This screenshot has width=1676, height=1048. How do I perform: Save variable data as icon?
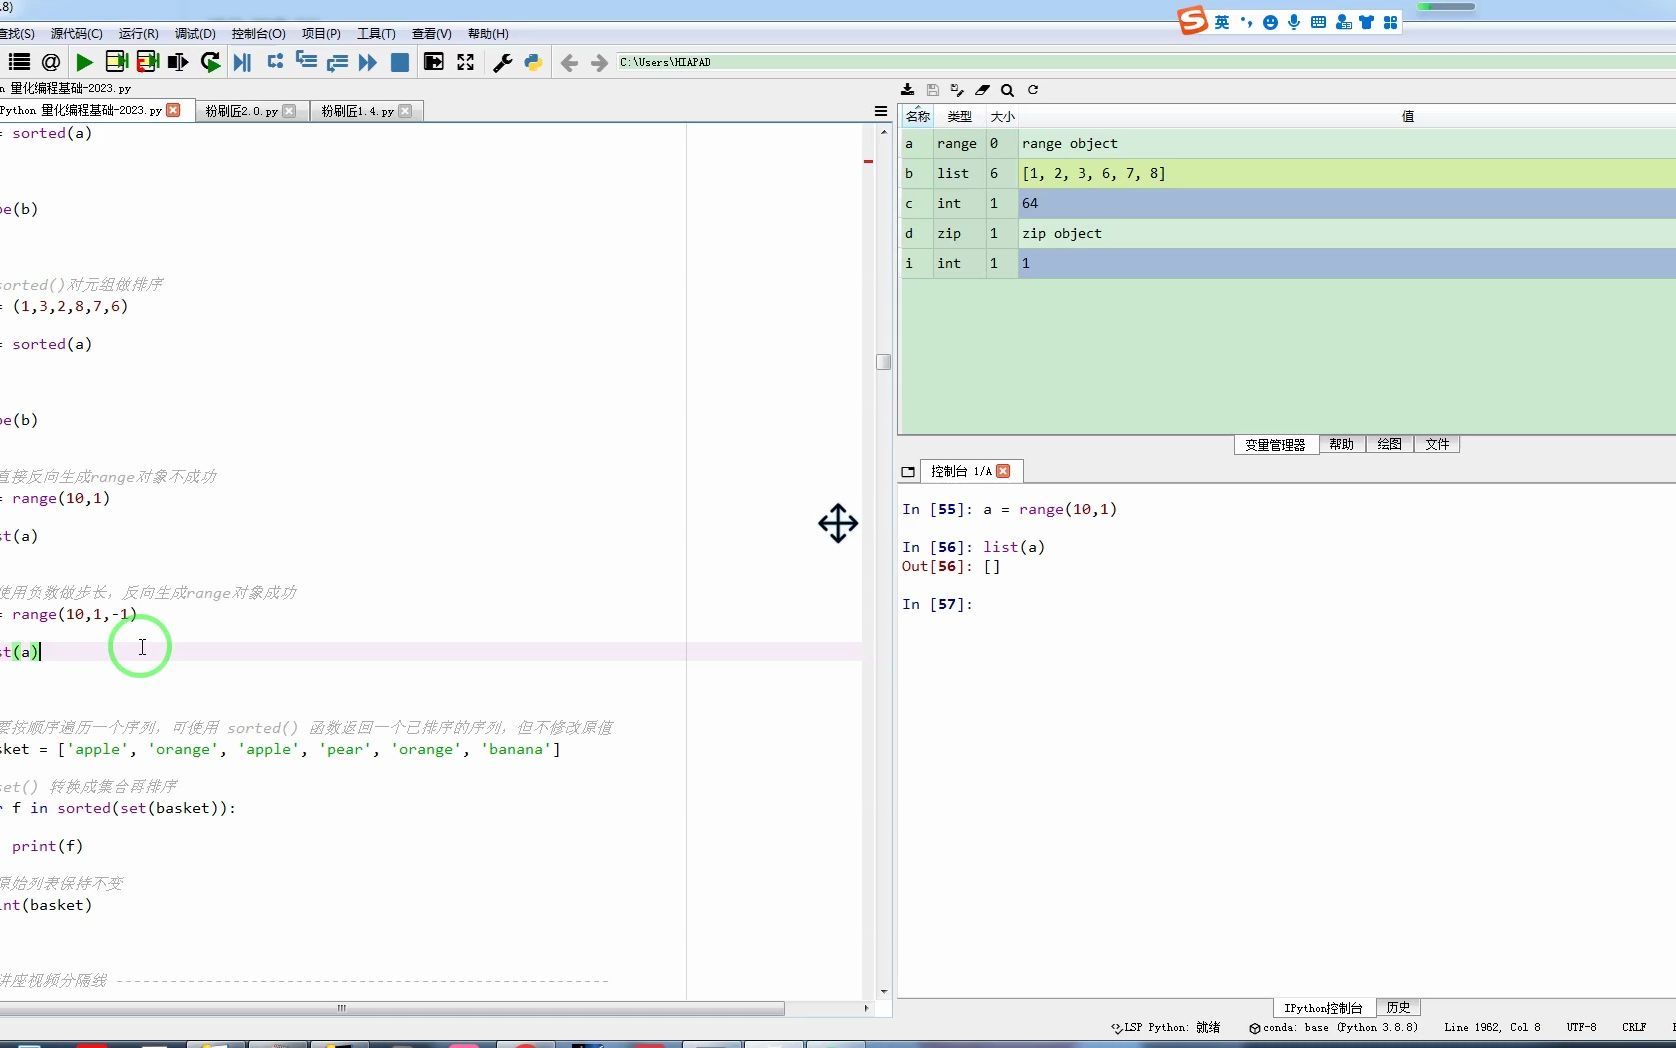(957, 90)
